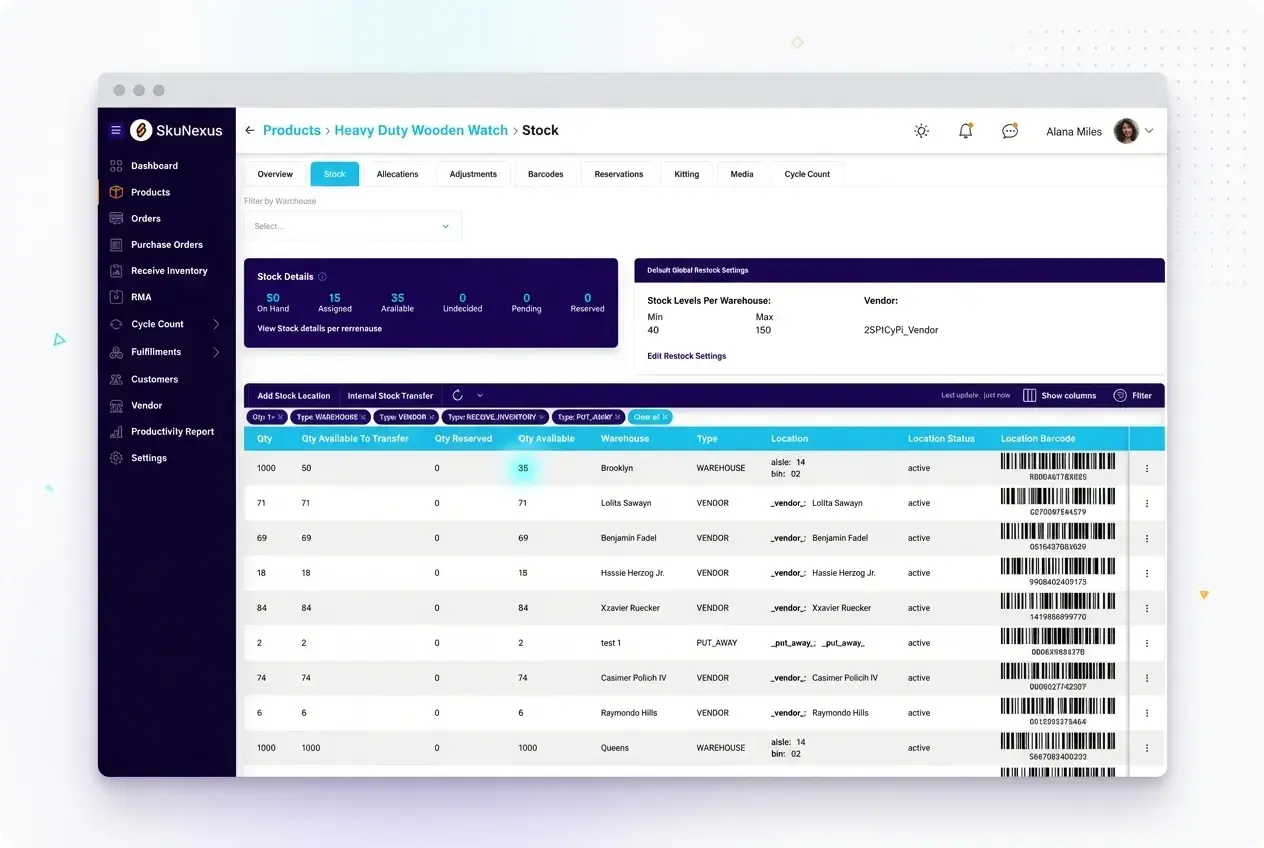Toggle the theme brightness icon
Image resolution: width=1264 pixels, height=848 pixels.
[921, 130]
